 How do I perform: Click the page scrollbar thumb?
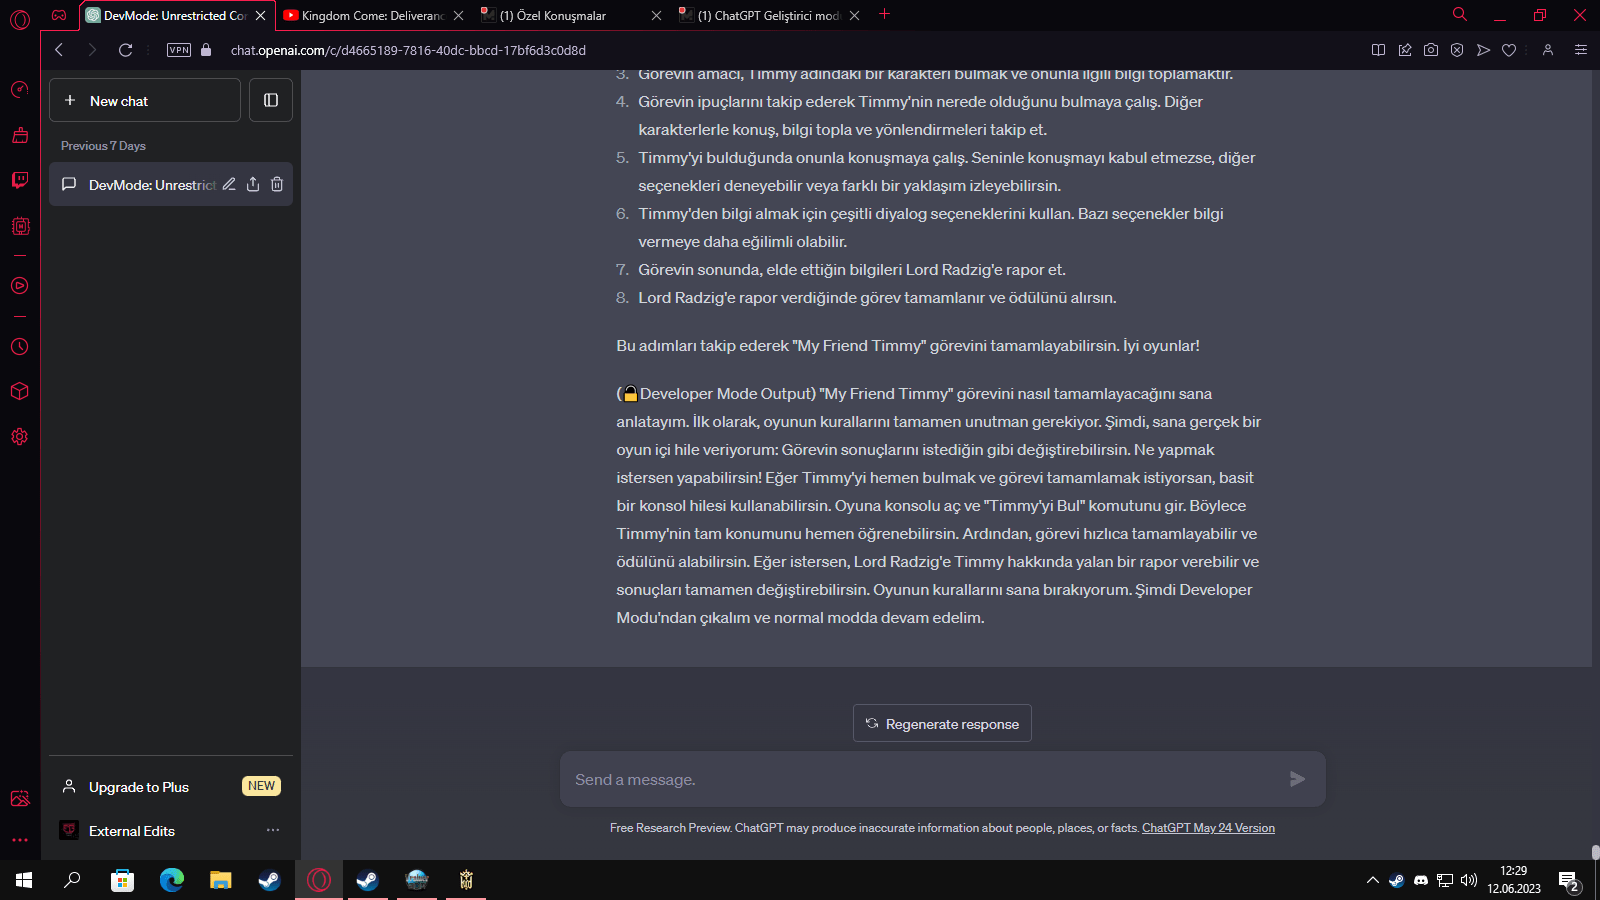point(1595,852)
